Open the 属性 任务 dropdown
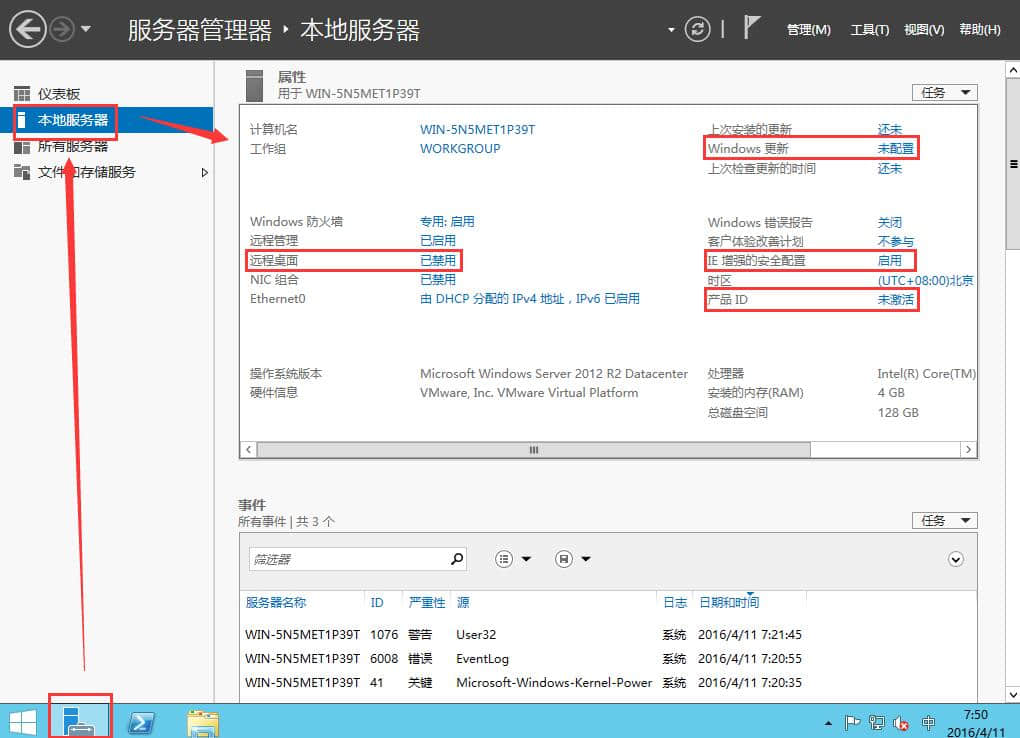Screen dimensions: 1020x738 point(945,92)
